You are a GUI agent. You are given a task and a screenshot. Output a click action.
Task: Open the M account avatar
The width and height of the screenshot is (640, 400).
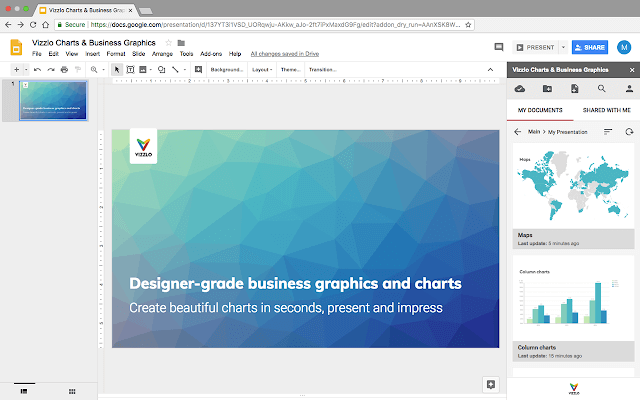624,47
